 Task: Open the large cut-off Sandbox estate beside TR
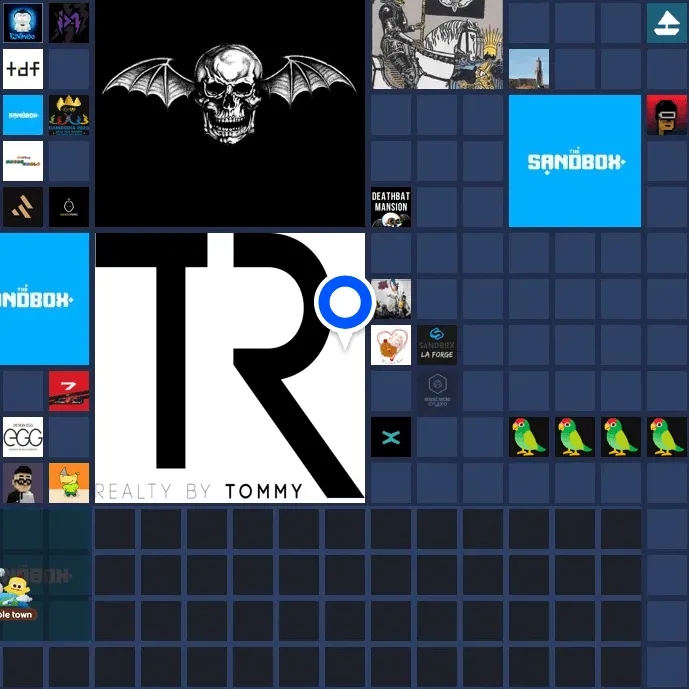coord(44,299)
